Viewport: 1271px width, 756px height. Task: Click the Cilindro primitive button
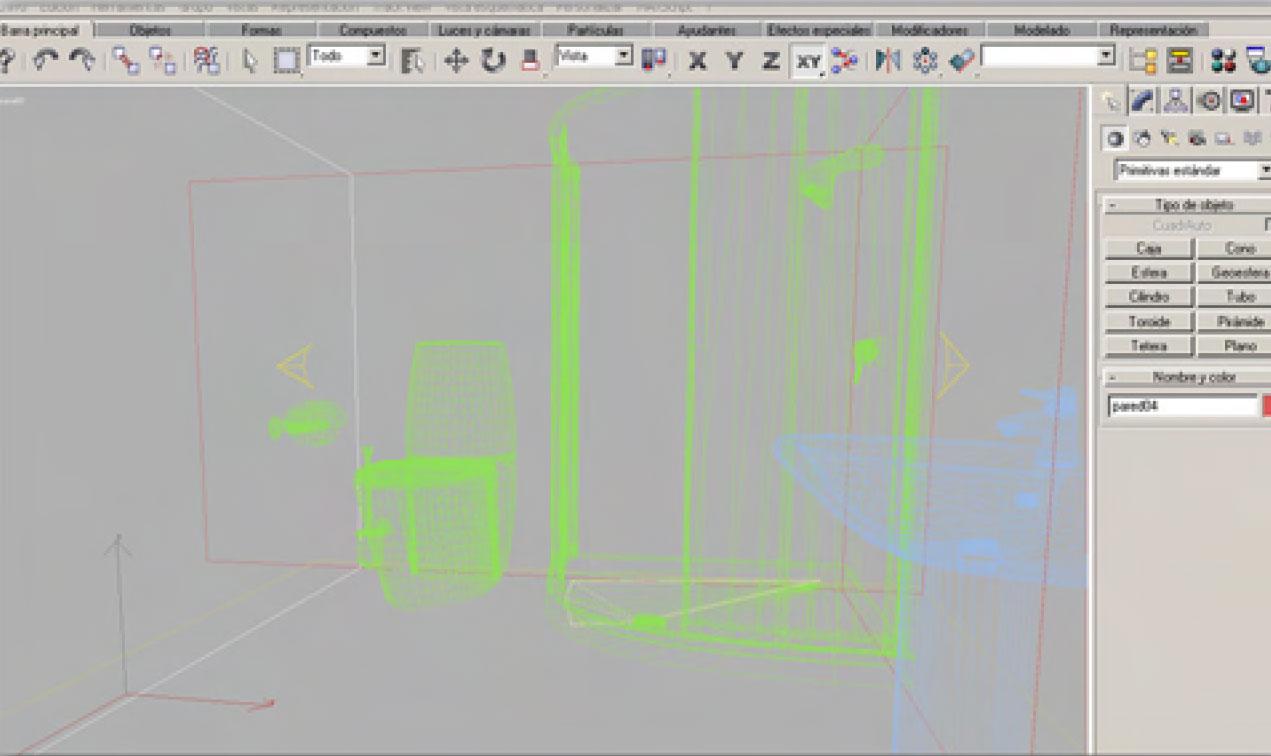click(1149, 297)
